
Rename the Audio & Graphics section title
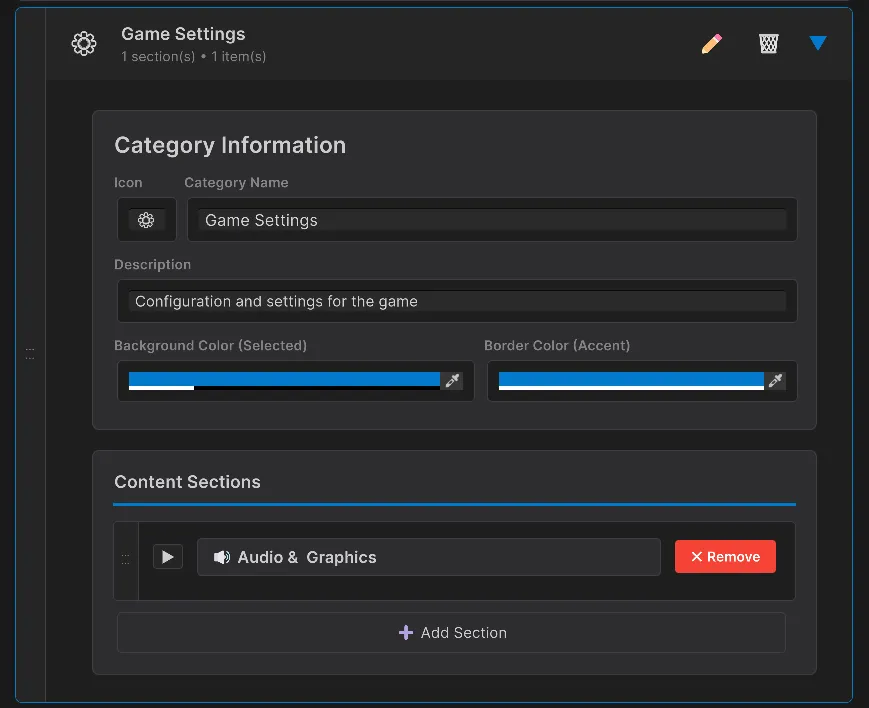point(430,557)
